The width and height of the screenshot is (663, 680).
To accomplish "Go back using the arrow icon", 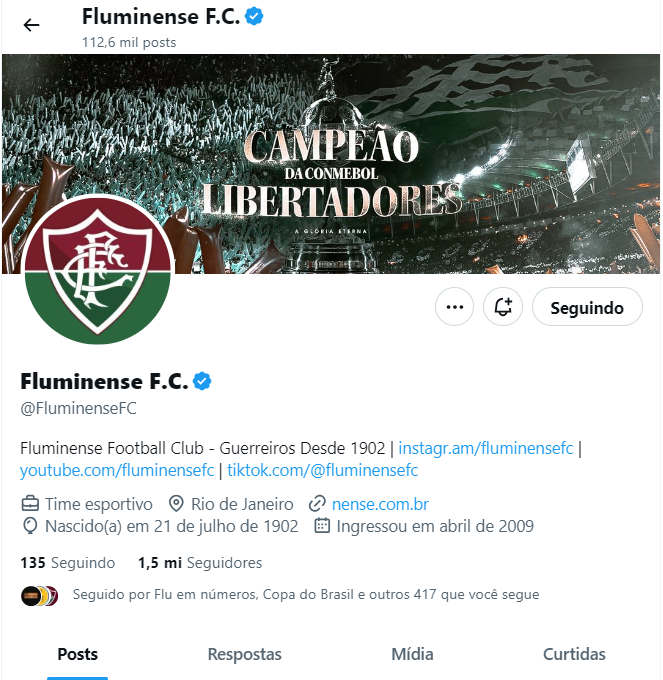I will tap(31, 25).
